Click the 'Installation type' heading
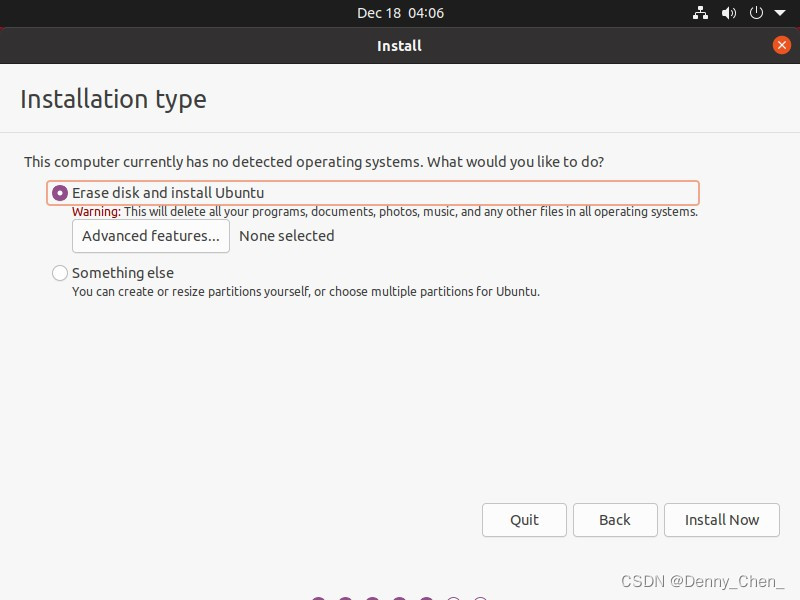This screenshot has height=600, width=800. point(113,99)
